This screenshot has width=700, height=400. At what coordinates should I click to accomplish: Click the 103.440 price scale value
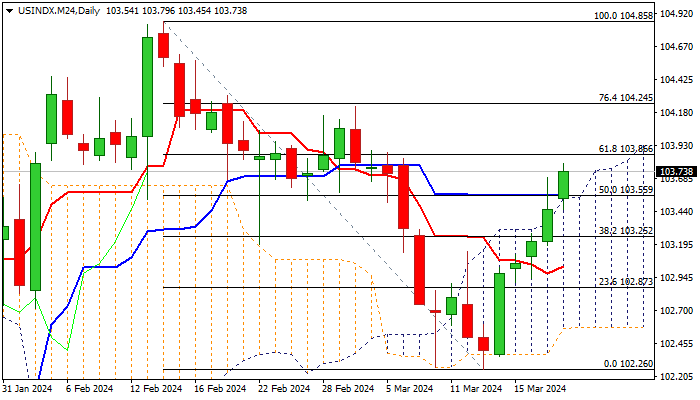tap(676, 212)
